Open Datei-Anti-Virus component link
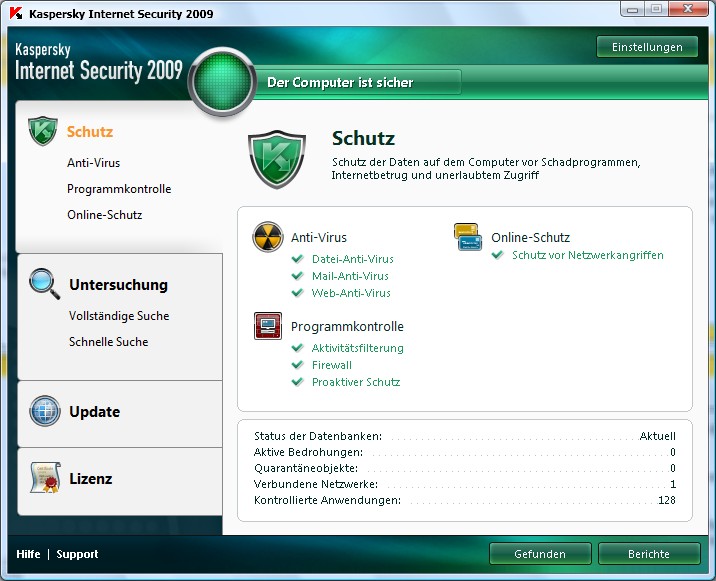Viewport: 716px width, 581px height. pos(353,259)
